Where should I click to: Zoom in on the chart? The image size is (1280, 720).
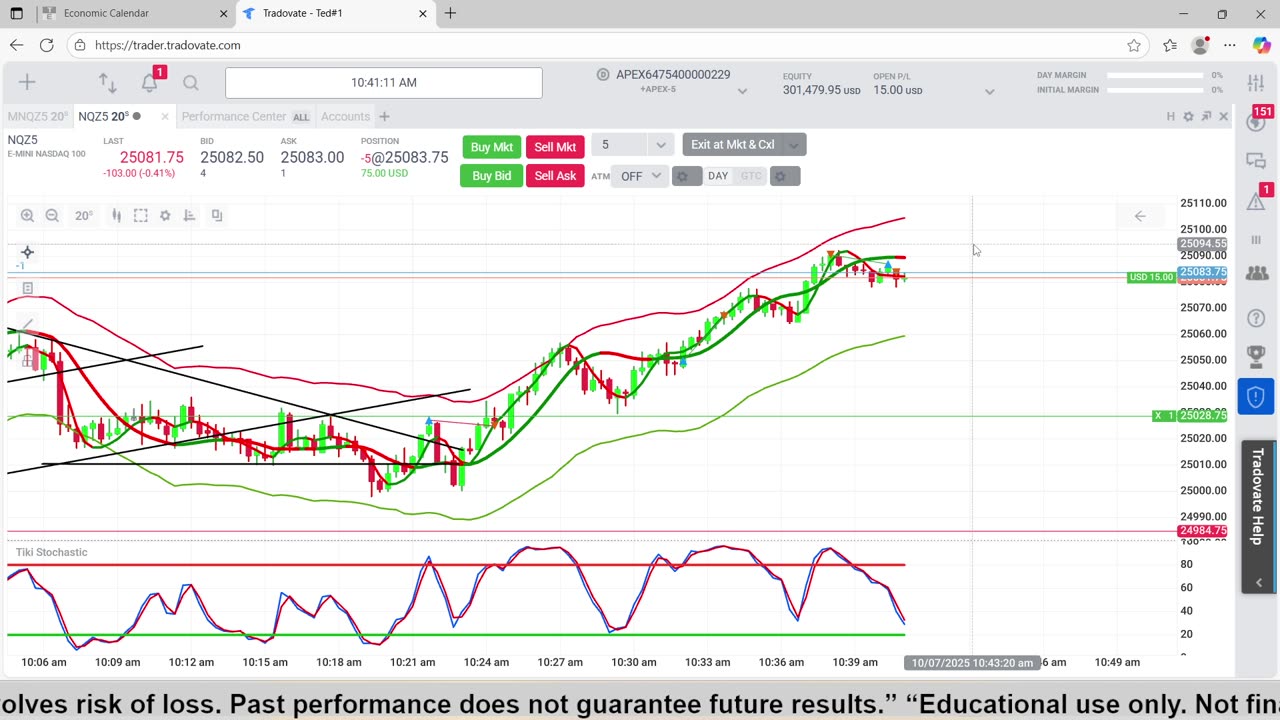coord(27,215)
